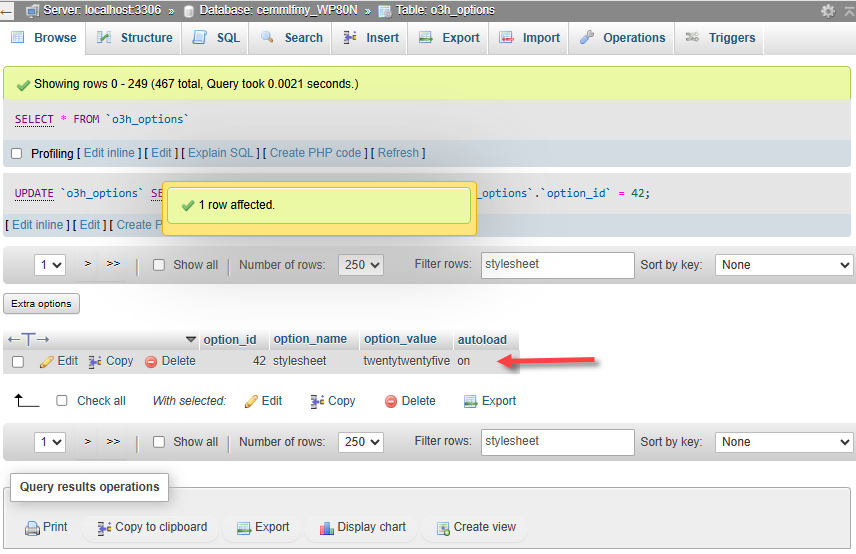
Task: Open the top page number dropdown
Action: click(x=50, y=265)
